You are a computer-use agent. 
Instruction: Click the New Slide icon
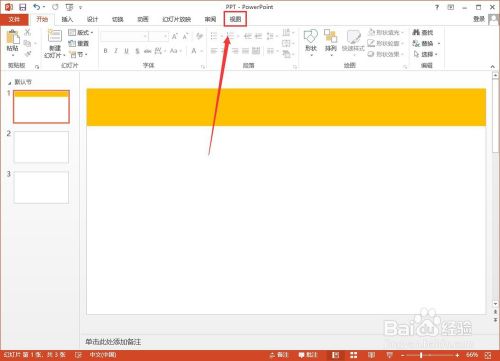[x=55, y=36]
